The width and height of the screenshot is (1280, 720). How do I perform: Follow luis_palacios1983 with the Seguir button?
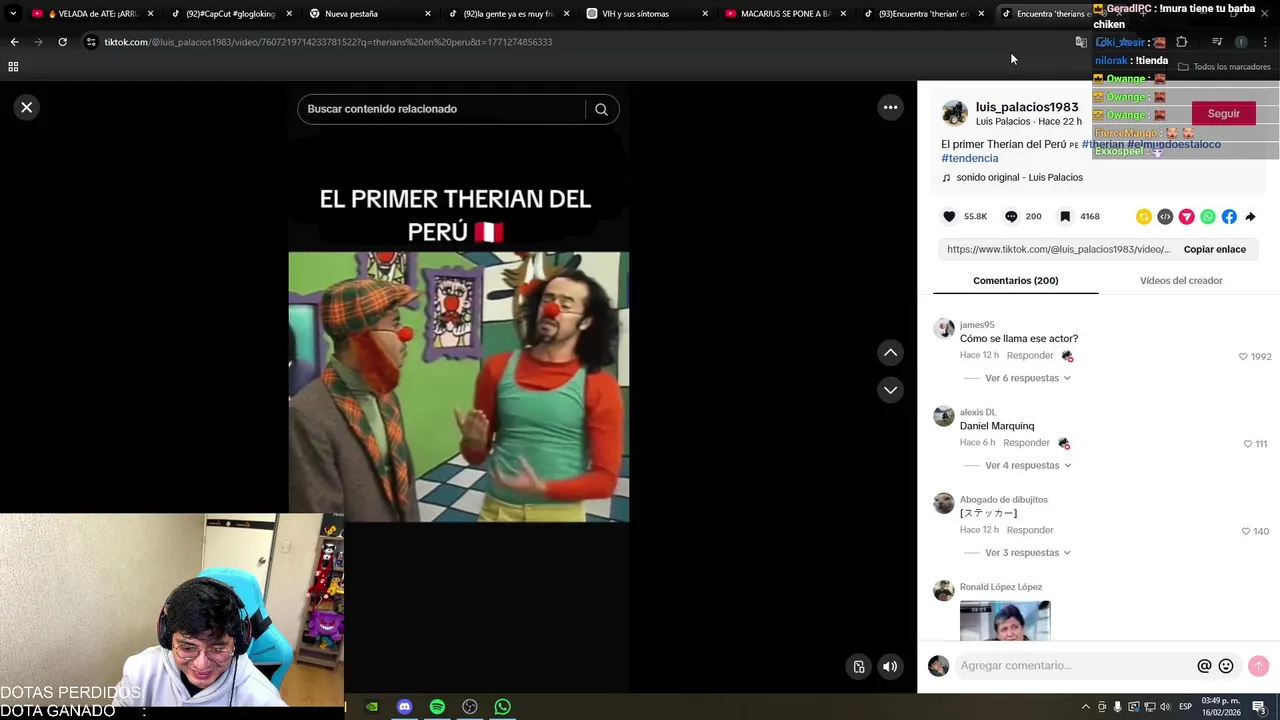coord(1223,114)
